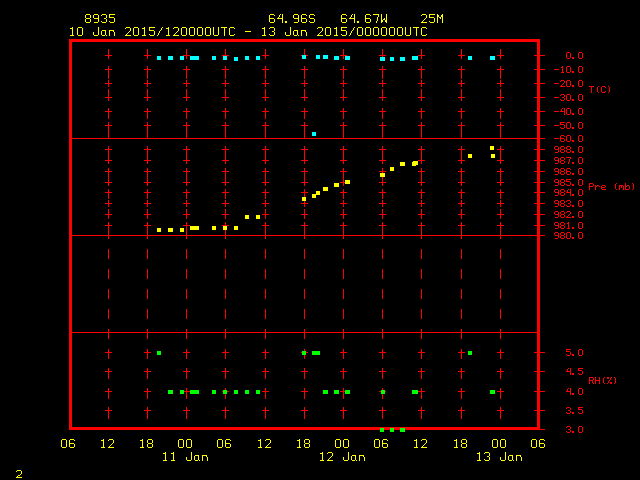The height and width of the screenshot is (480, 640).
Task: Click the T(C) axis label
Action: click(x=600, y=89)
